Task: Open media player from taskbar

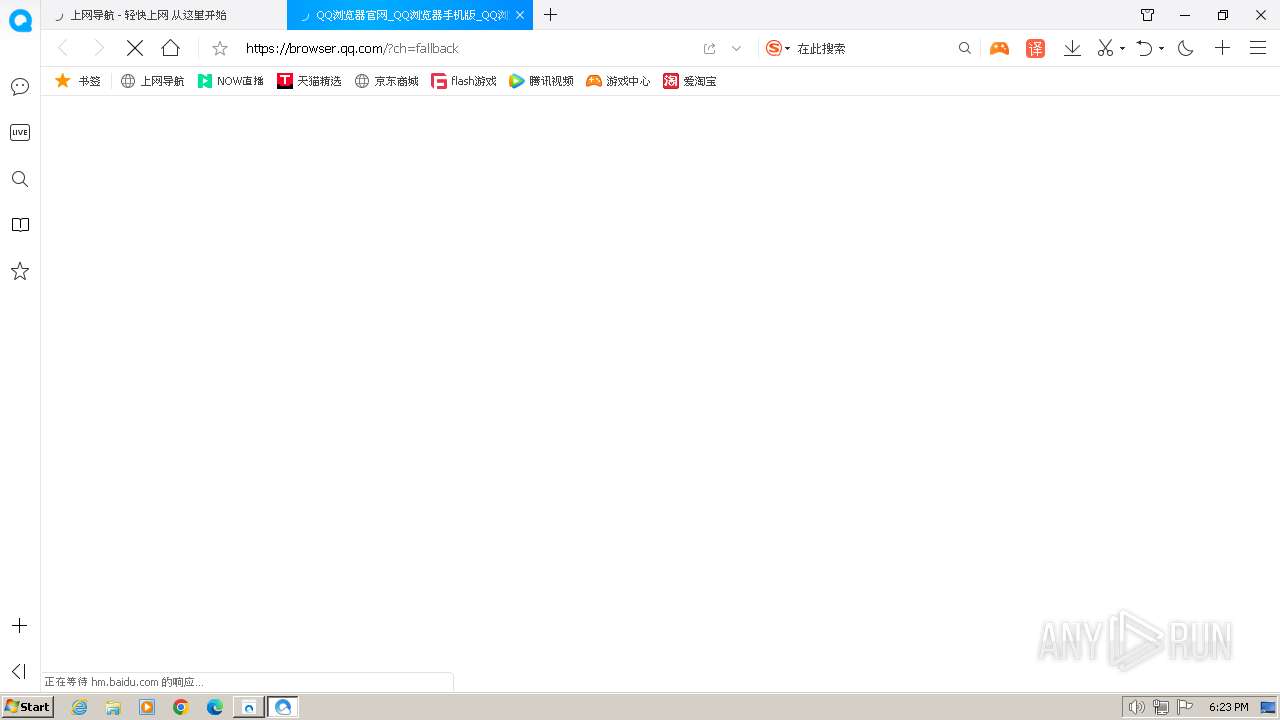Action: coord(147,707)
